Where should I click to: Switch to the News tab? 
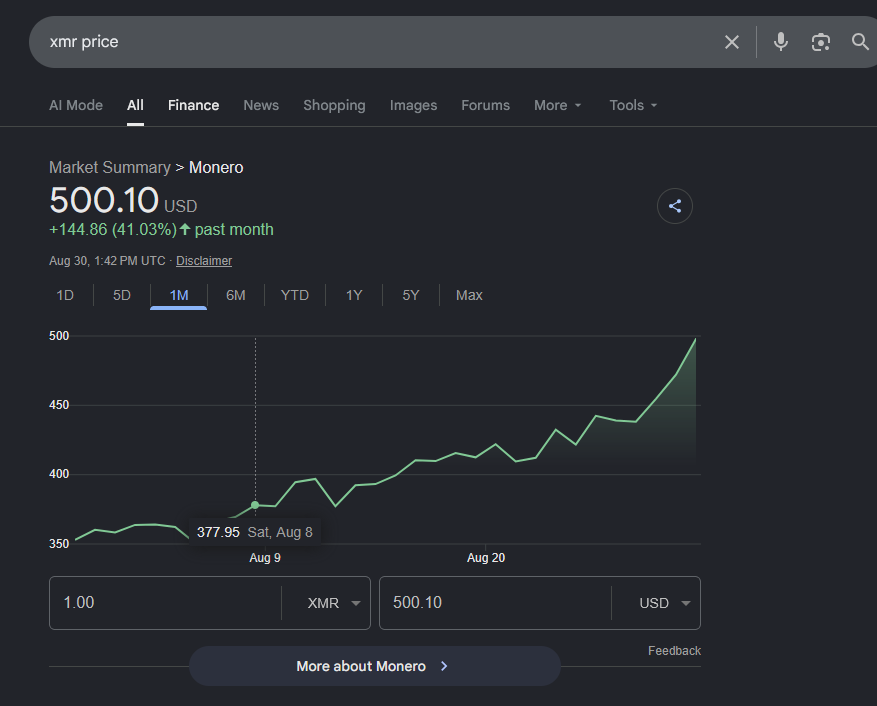[x=261, y=105]
